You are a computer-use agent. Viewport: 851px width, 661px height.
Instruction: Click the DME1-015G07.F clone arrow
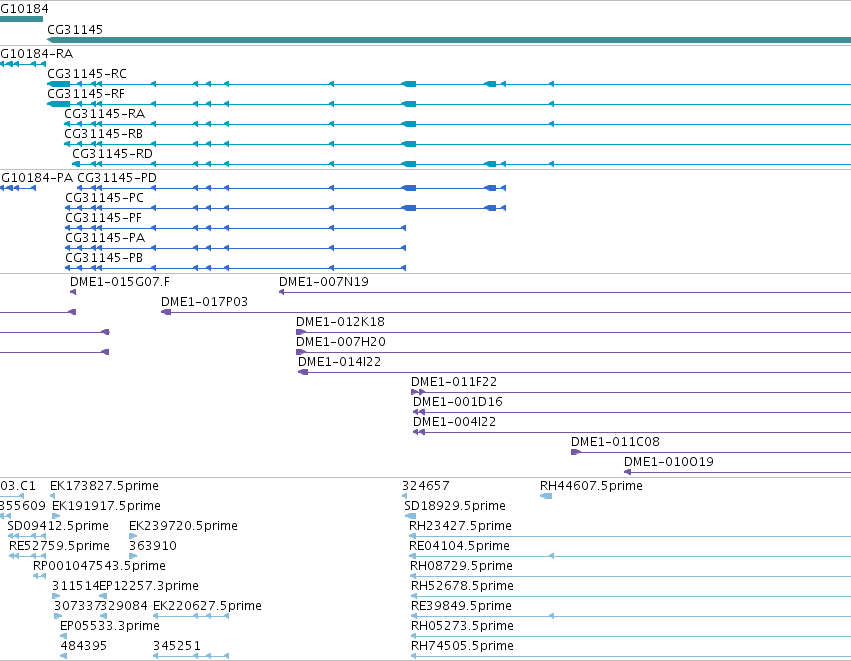[x=73, y=292]
